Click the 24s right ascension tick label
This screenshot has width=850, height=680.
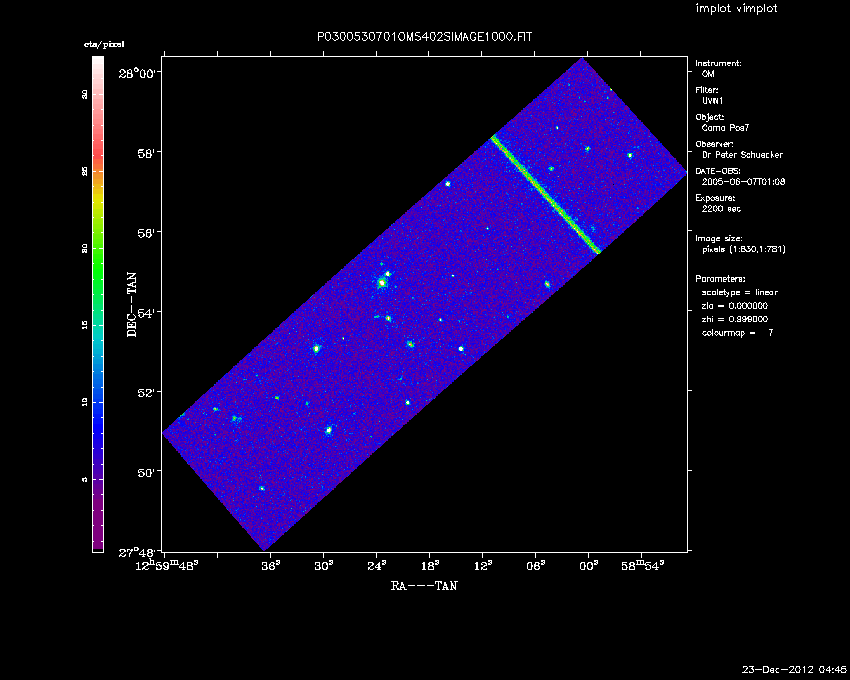click(x=377, y=566)
